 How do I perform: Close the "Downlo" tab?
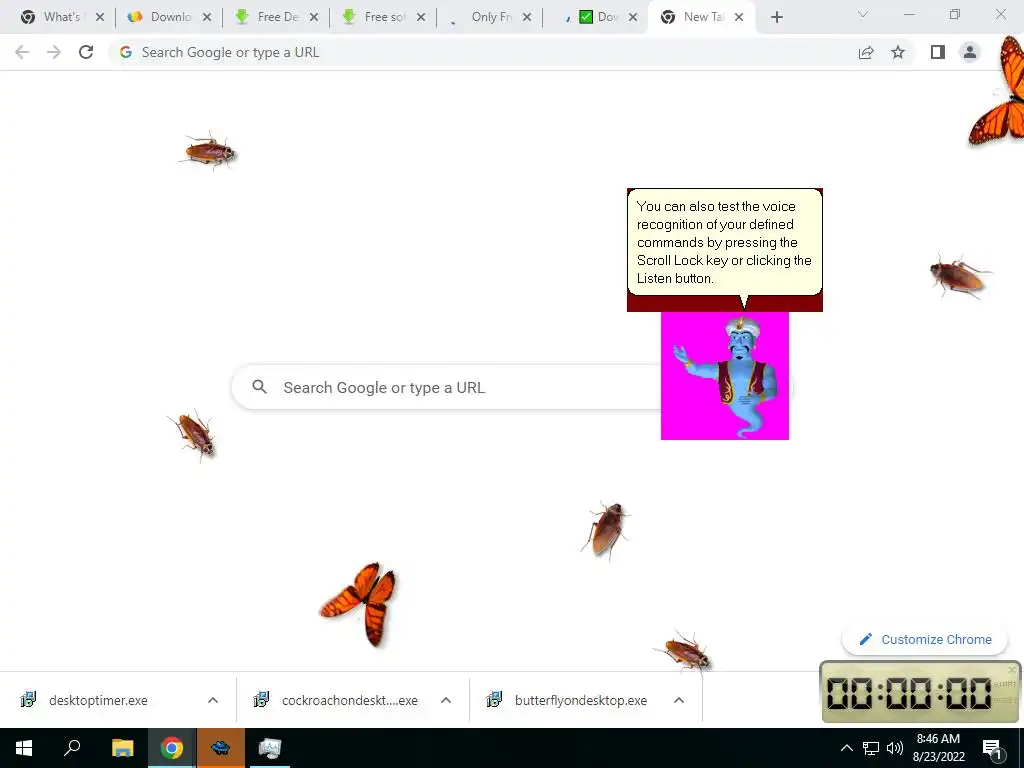click(207, 17)
